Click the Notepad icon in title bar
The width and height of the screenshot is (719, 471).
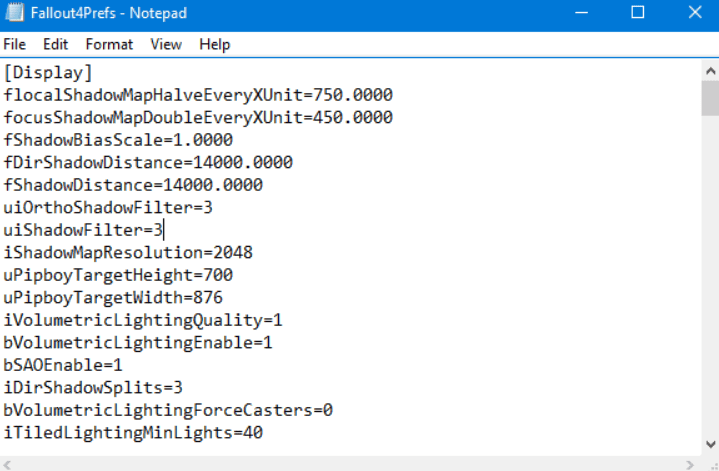15,12
